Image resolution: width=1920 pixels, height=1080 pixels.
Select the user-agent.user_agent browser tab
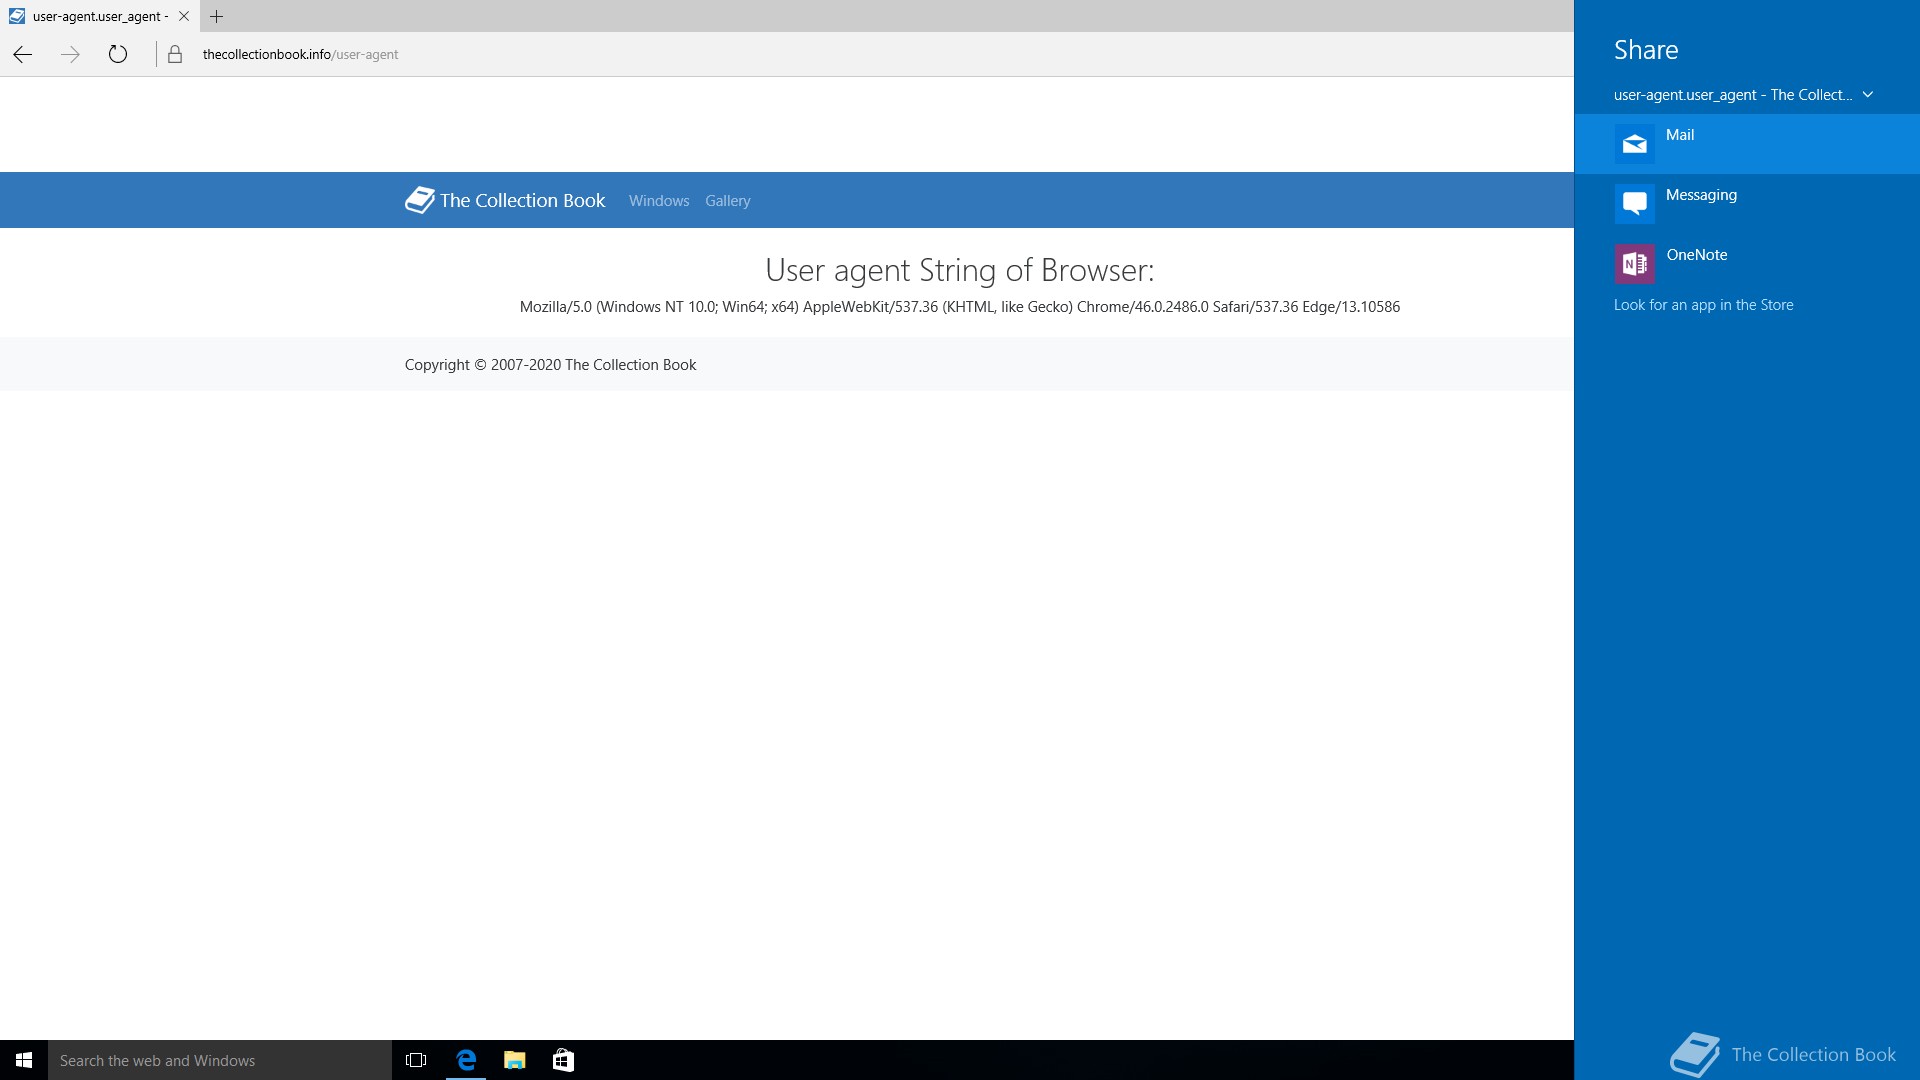(99, 16)
